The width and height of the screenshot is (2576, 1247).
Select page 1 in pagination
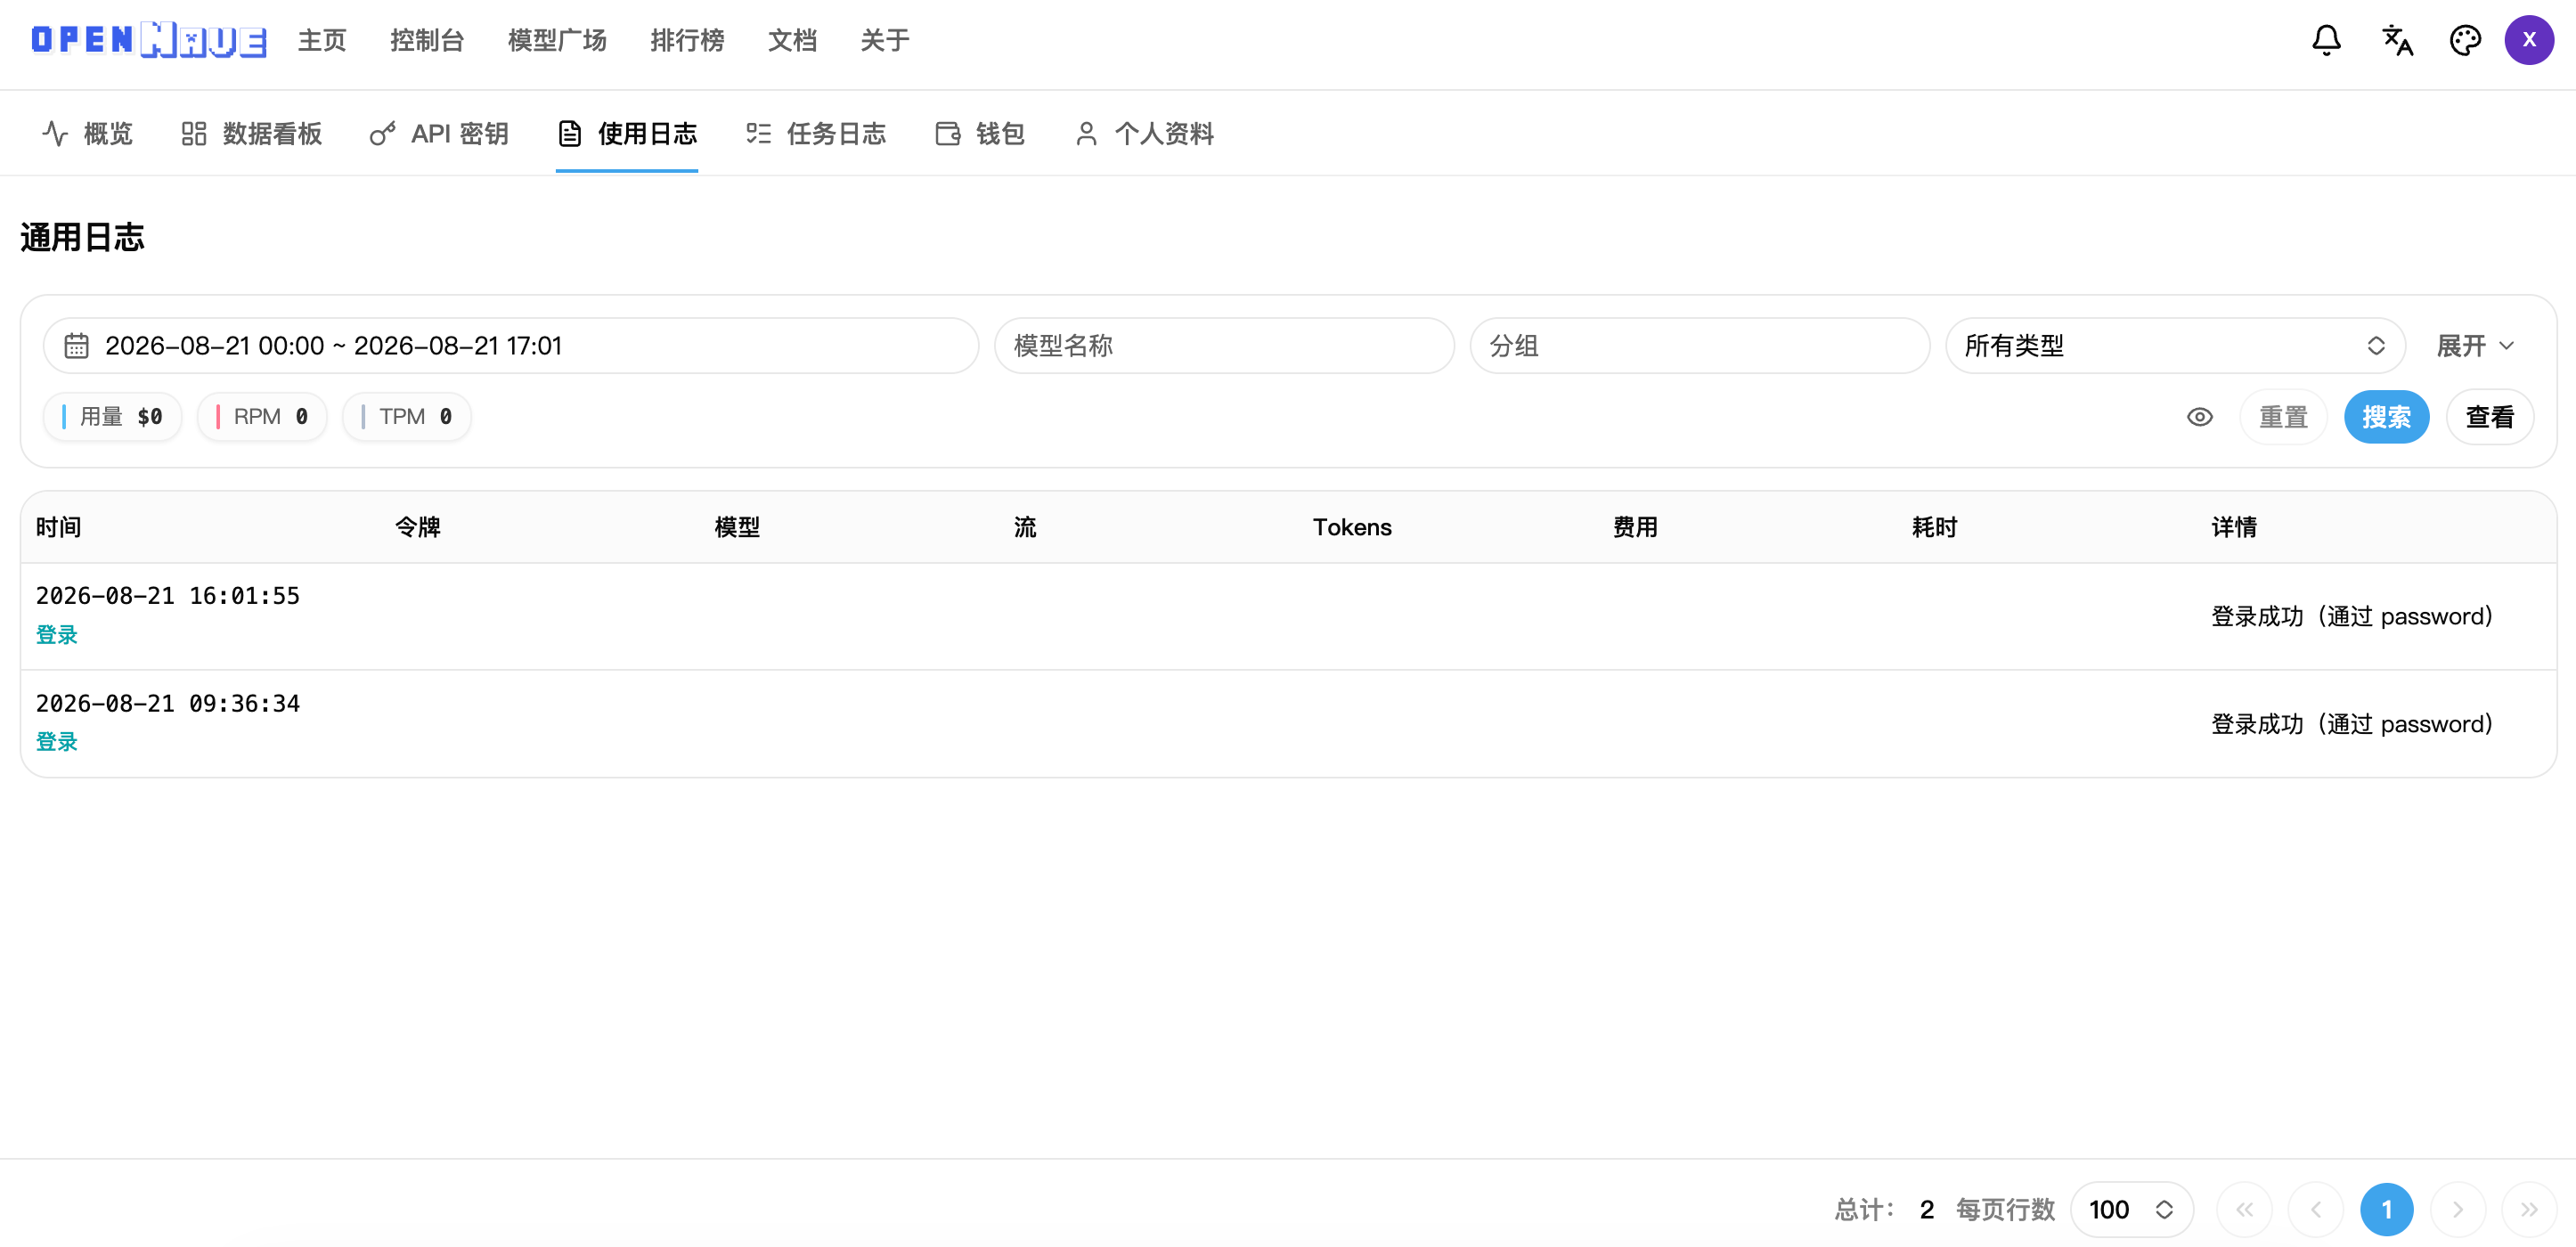[2386, 1210]
